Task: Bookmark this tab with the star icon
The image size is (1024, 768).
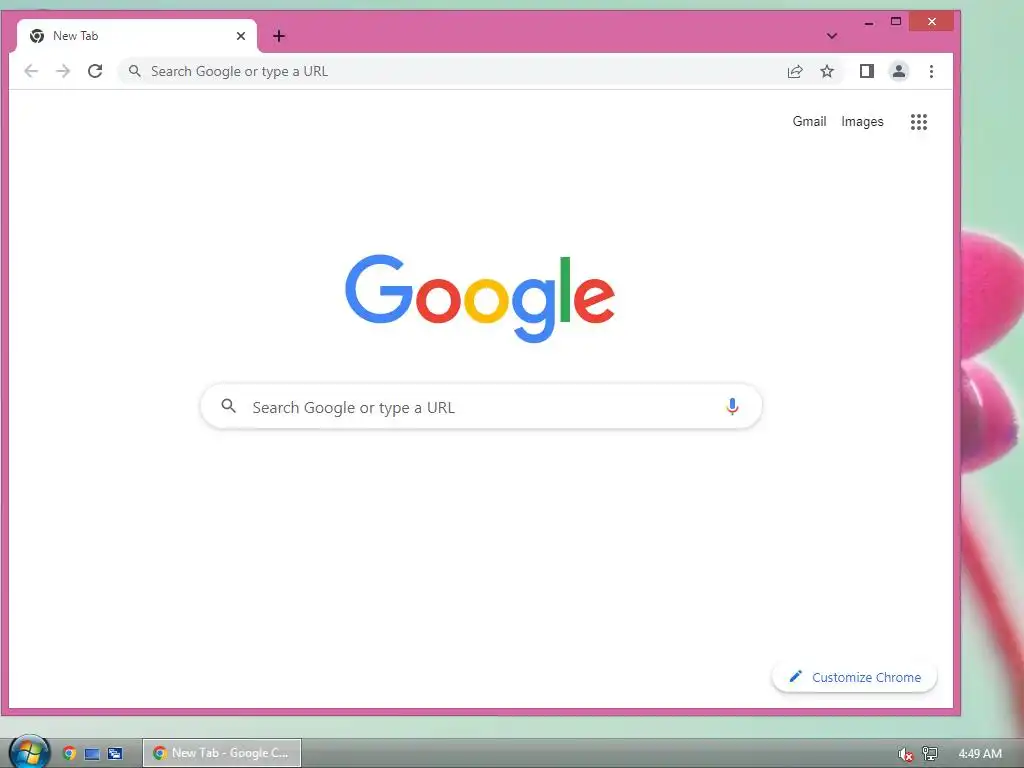Action: [x=827, y=71]
